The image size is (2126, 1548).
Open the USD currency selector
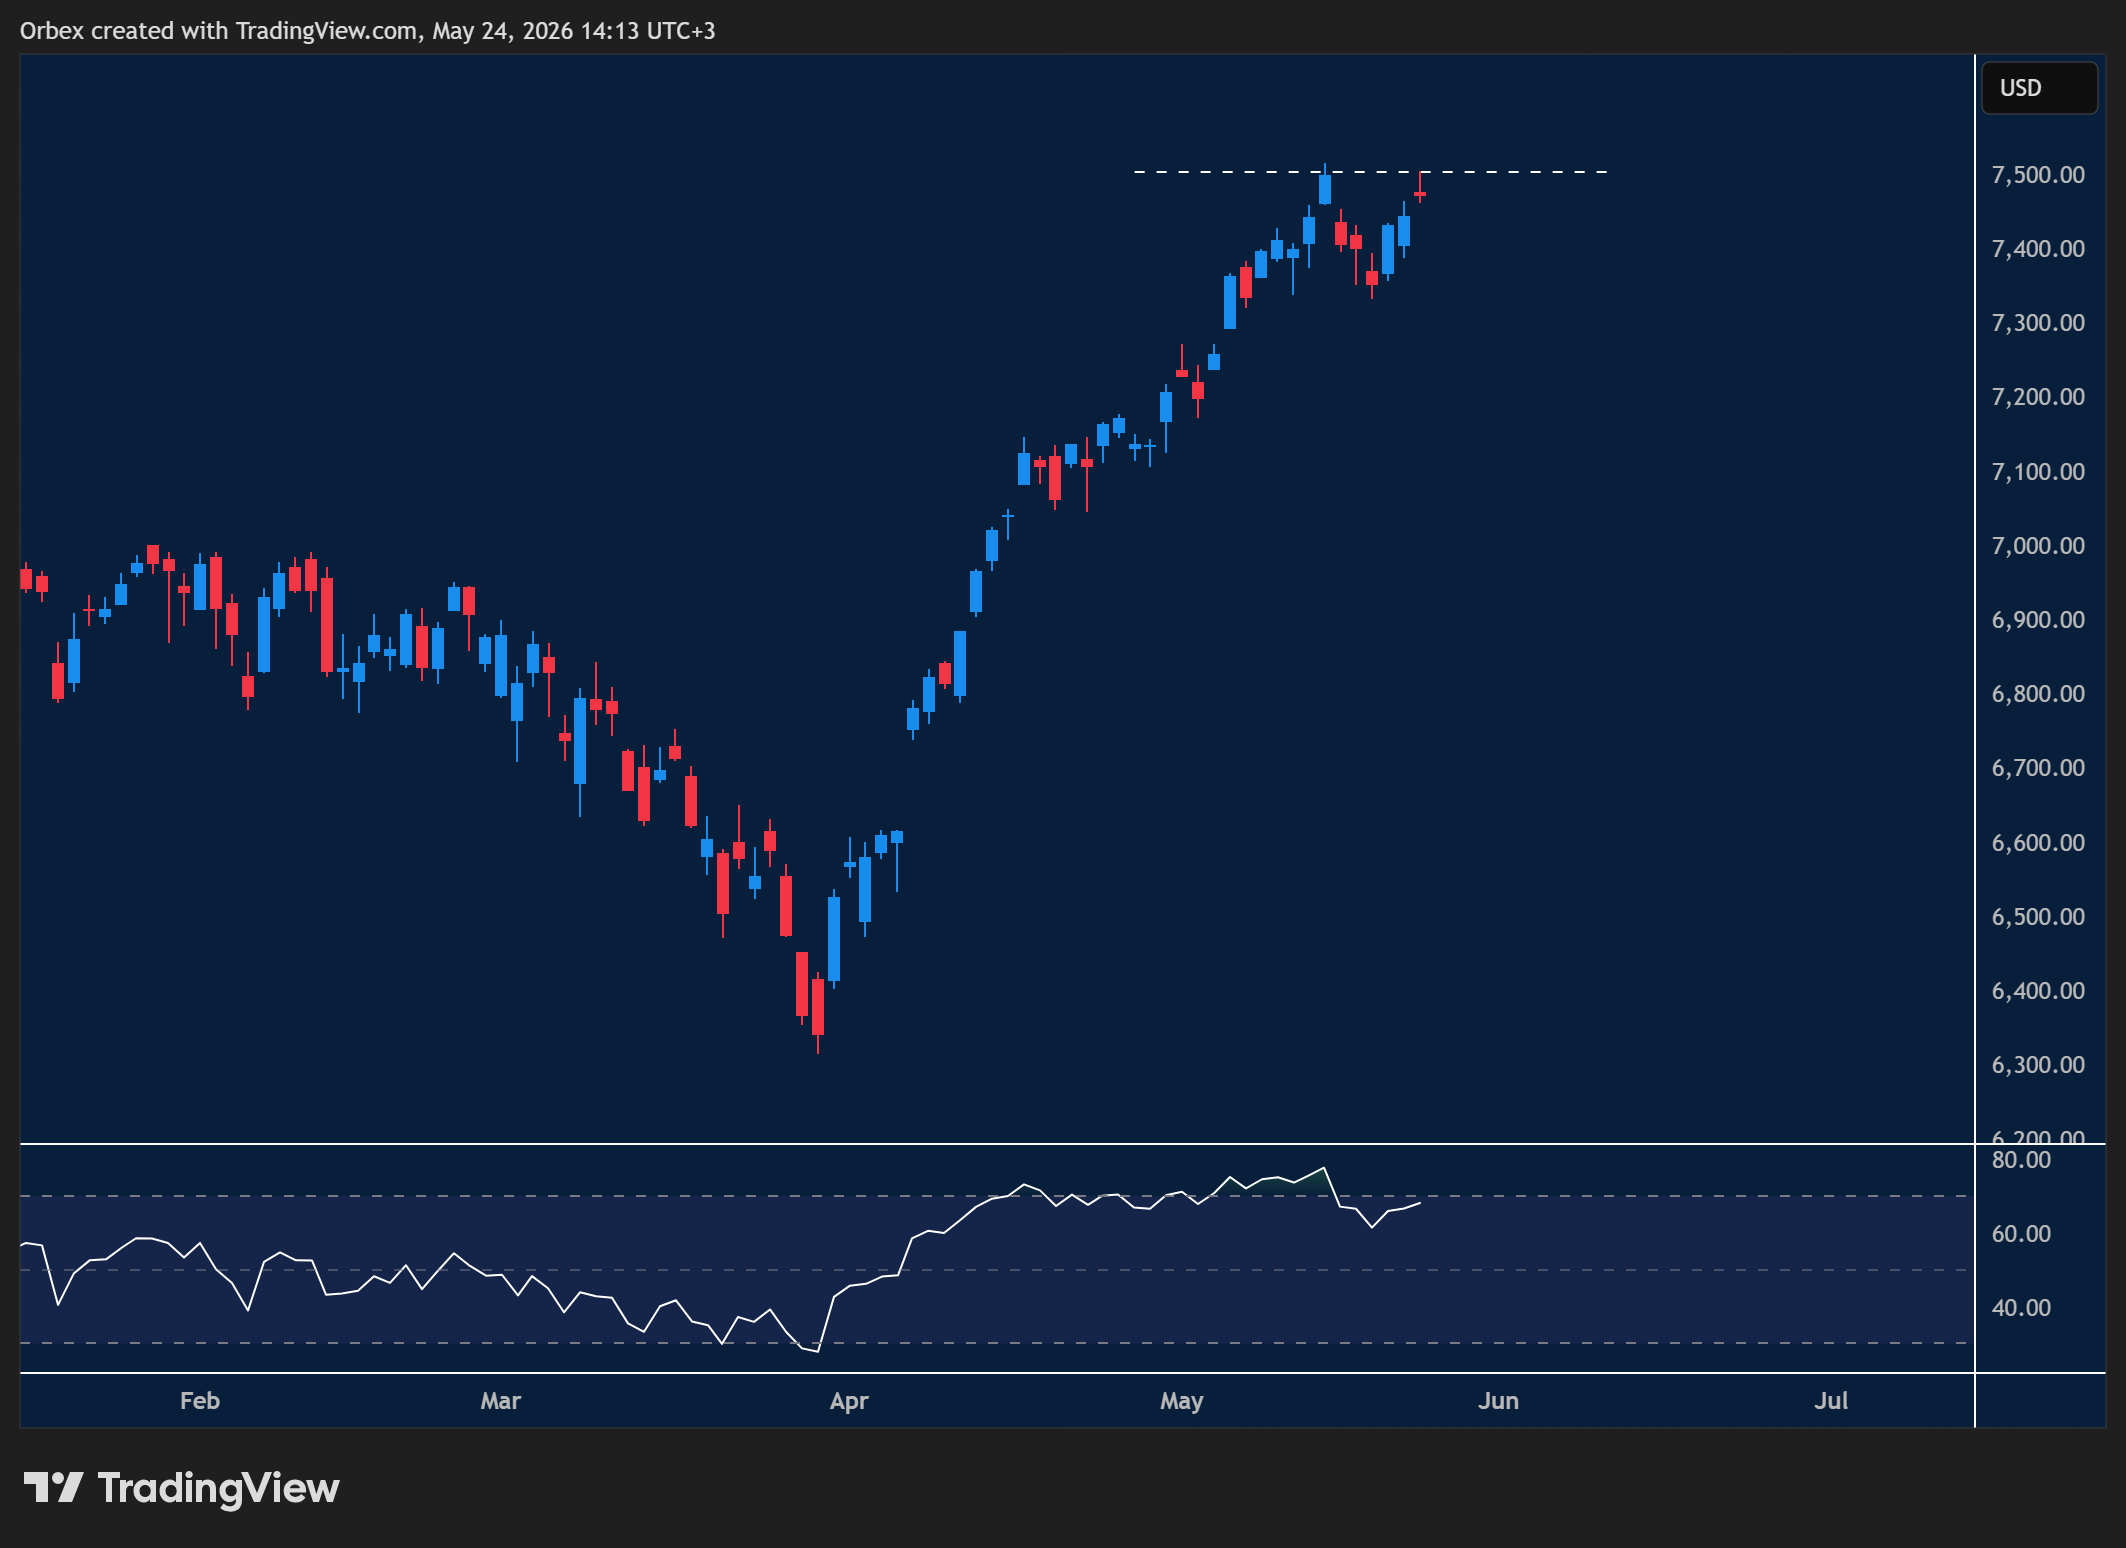(x=2039, y=88)
